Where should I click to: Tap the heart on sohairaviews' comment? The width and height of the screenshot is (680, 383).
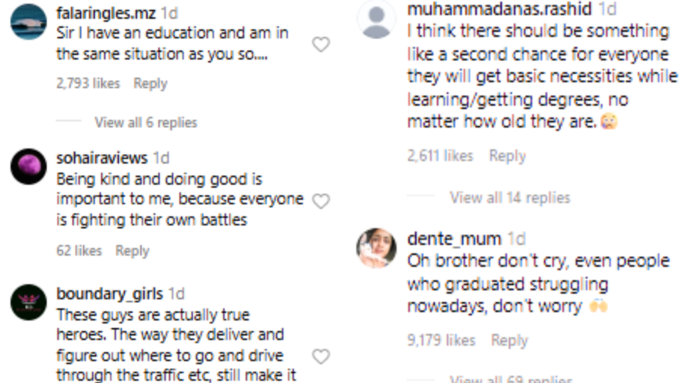321,201
